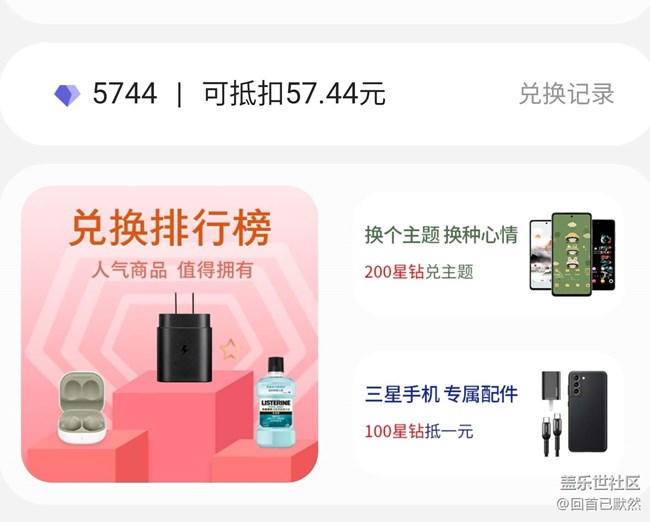
Task: Tap the USB-C cable image
Action: click(551, 435)
